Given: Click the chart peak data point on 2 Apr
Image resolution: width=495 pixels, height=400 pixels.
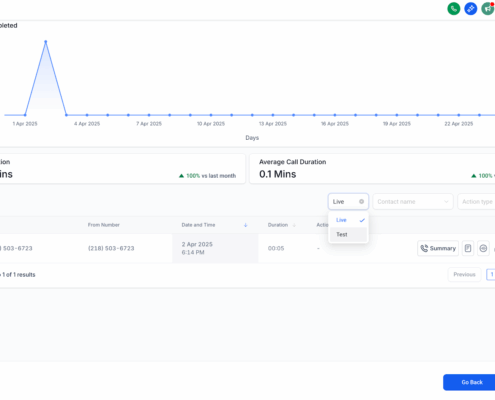Looking at the screenshot, I should (46, 42).
